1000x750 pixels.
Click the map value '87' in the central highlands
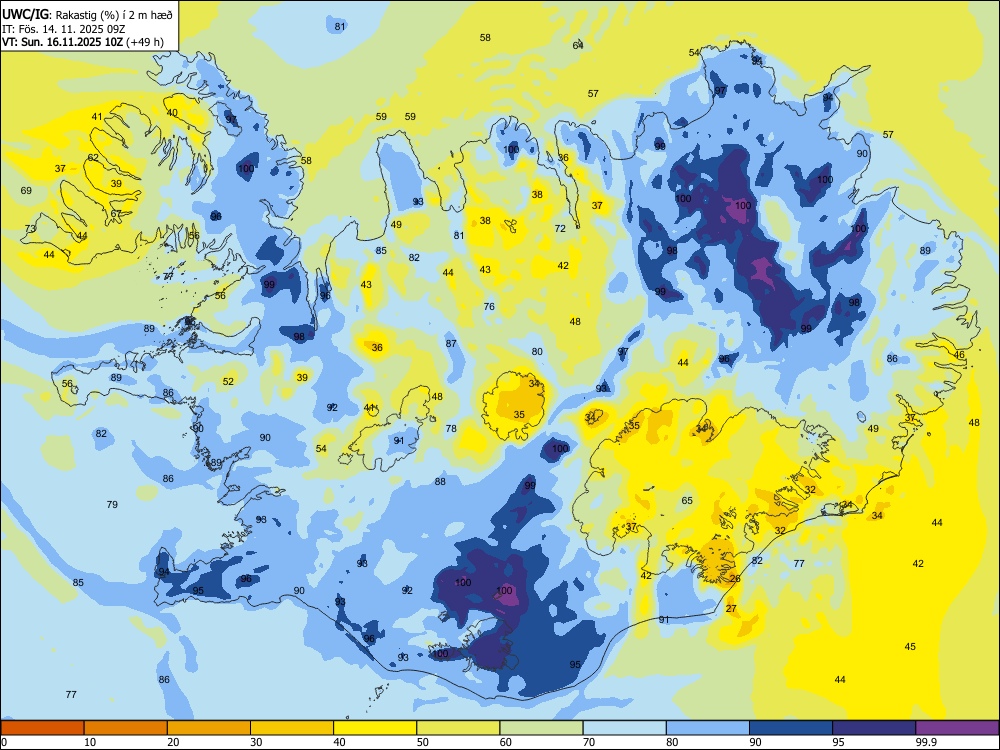click(x=452, y=343)
